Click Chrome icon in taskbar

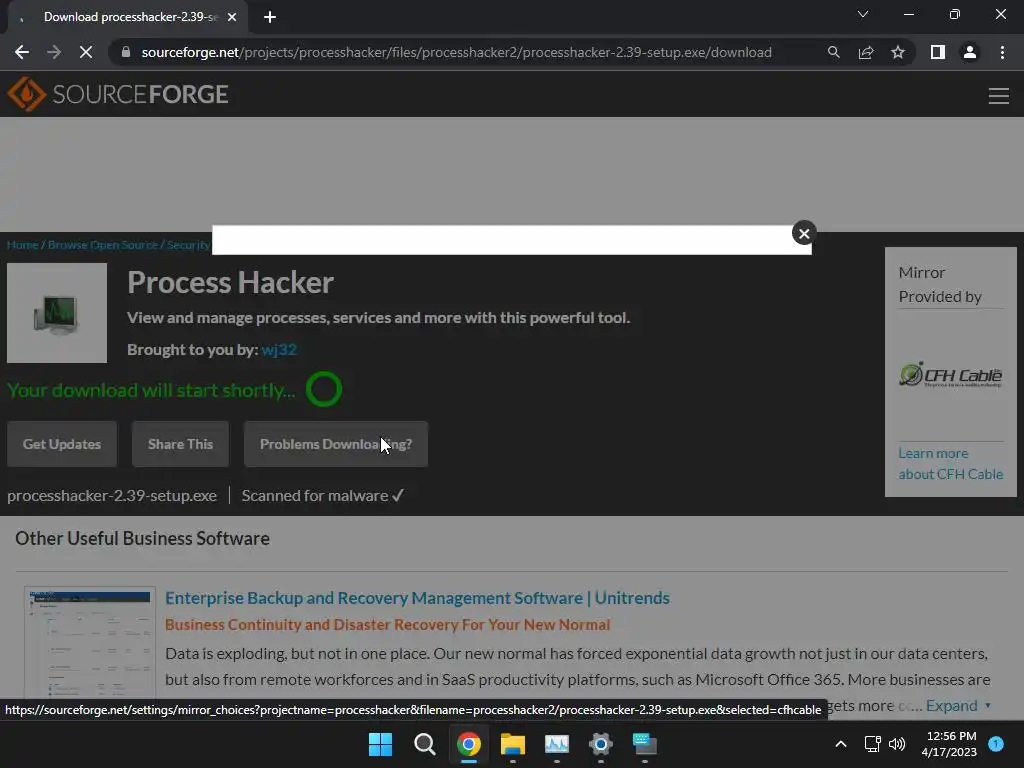pyautogui.click(x=468, y=744)
